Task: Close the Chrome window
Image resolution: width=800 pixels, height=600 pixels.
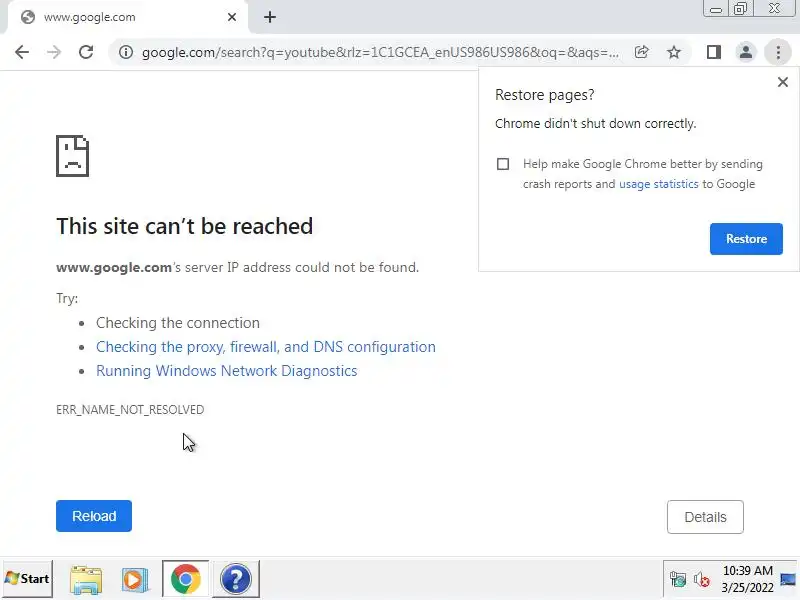Action: point(774,9)
